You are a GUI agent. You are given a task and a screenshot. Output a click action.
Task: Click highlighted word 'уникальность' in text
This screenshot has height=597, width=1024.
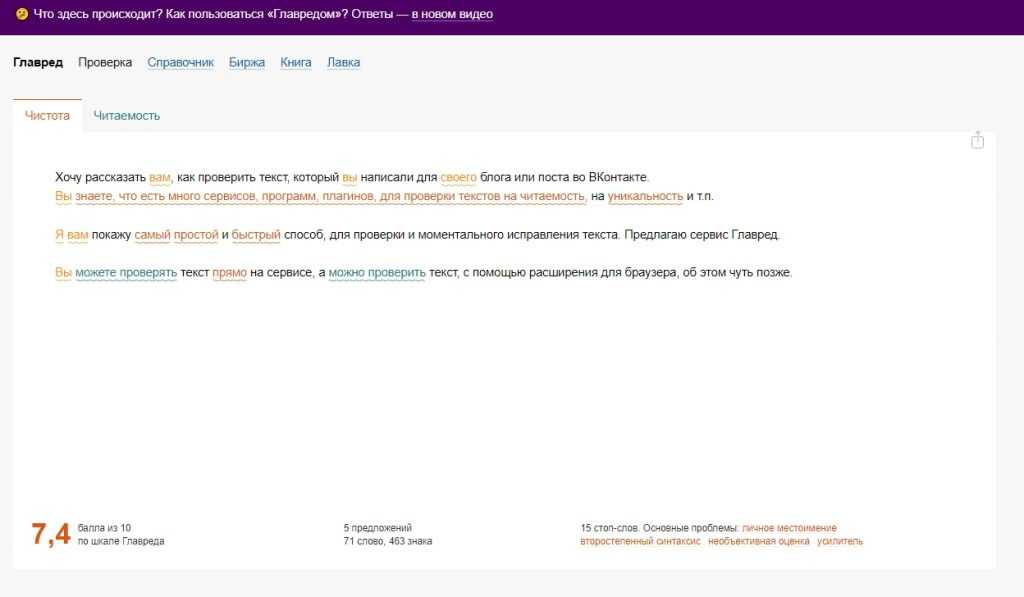click(x=645, y=196)
